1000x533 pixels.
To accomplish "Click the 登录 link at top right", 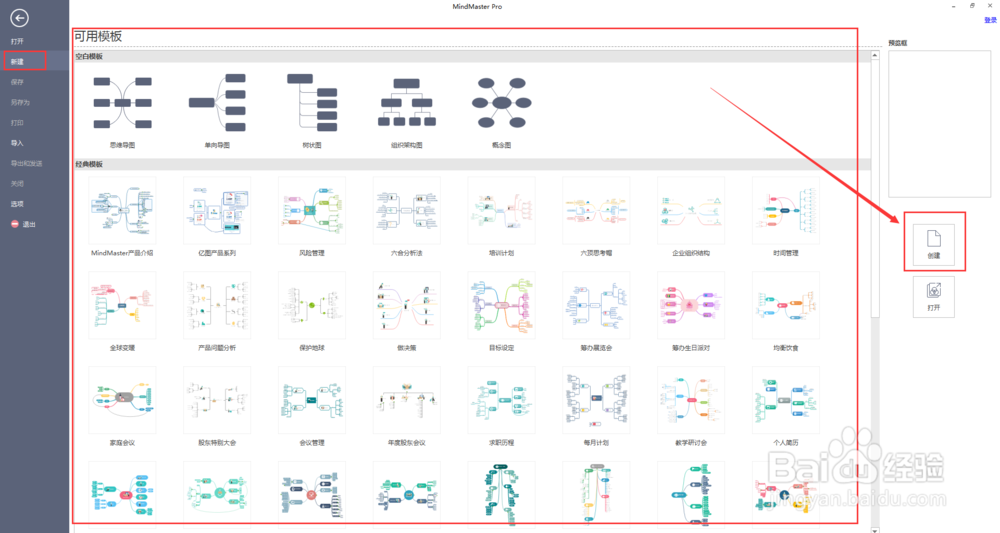I will [x=990, y=20].
